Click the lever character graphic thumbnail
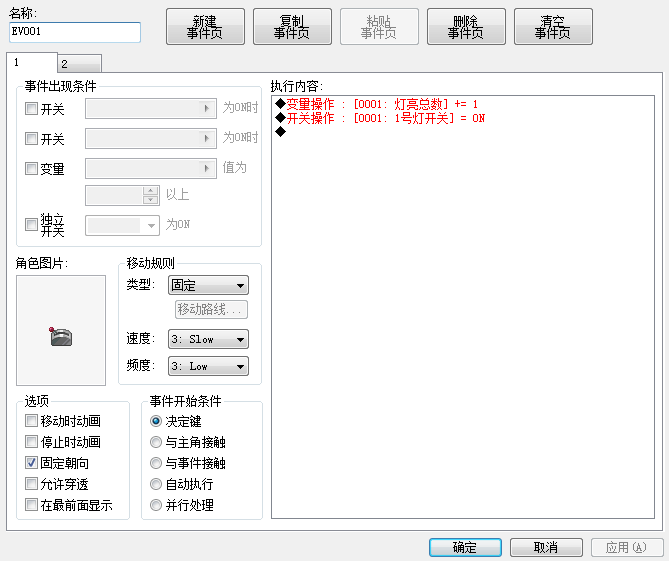 (61, 330)
